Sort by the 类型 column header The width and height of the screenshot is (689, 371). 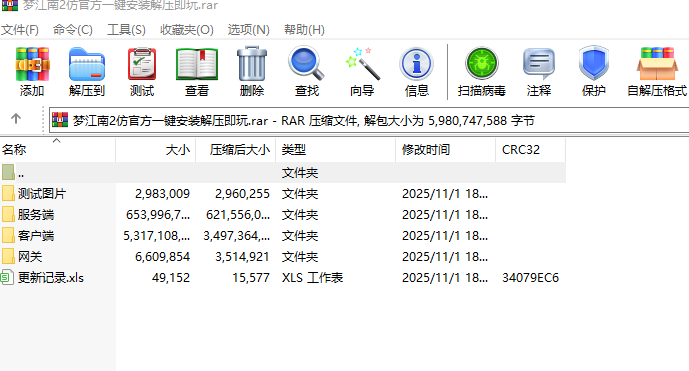coord(336,150)
